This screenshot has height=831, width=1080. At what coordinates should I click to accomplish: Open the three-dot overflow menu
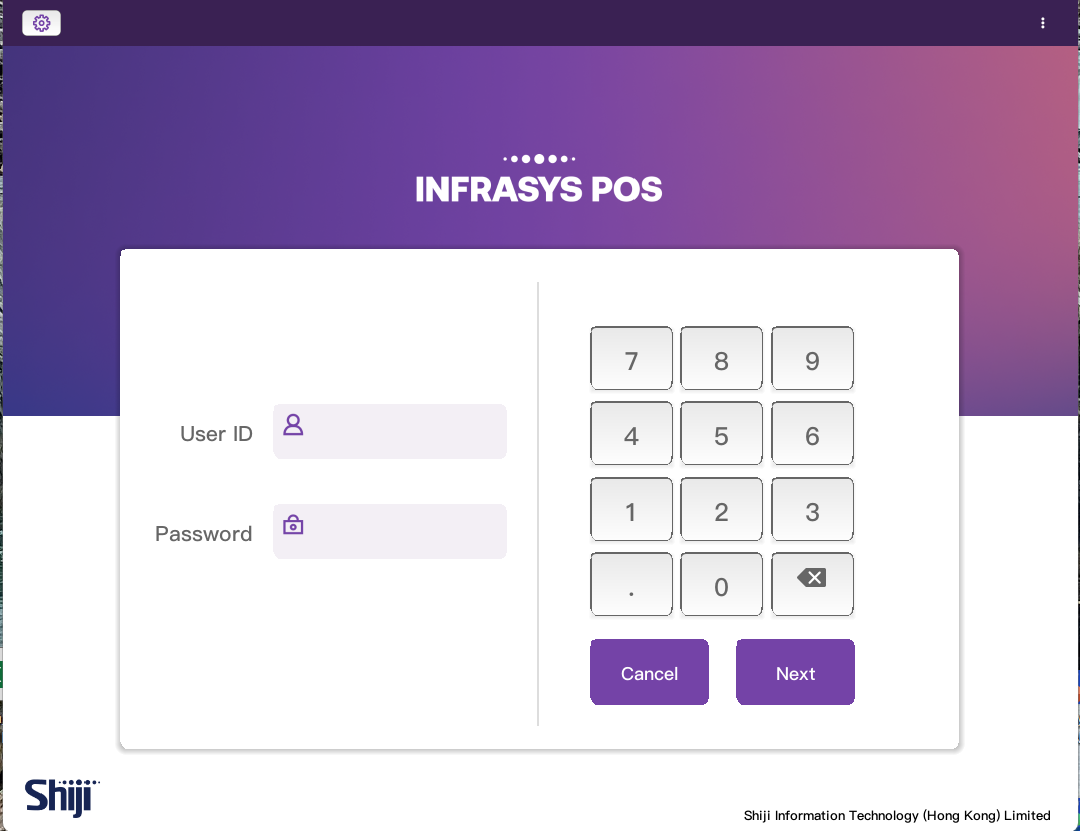1043,23
